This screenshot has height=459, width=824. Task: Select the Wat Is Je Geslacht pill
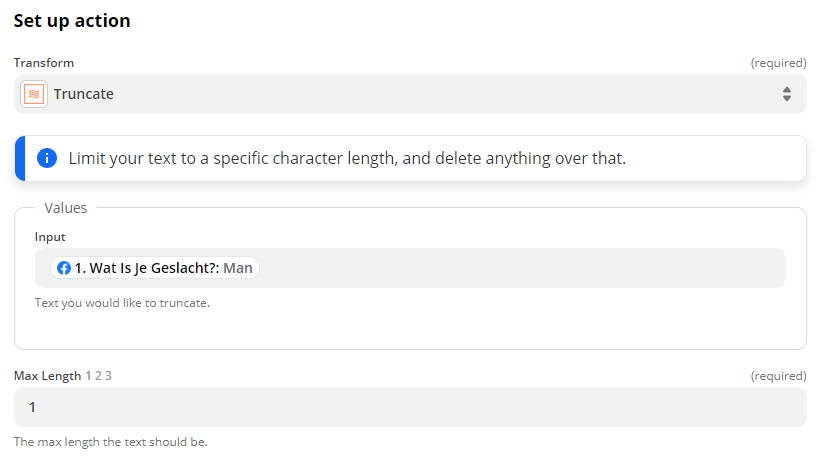[x=145, y=268]
